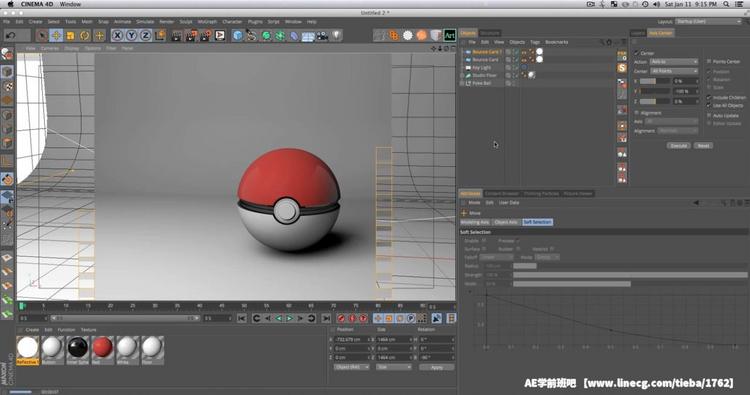Select the Soft Selection tab
This screenshot has height=395, width=750.
point(537,222)
